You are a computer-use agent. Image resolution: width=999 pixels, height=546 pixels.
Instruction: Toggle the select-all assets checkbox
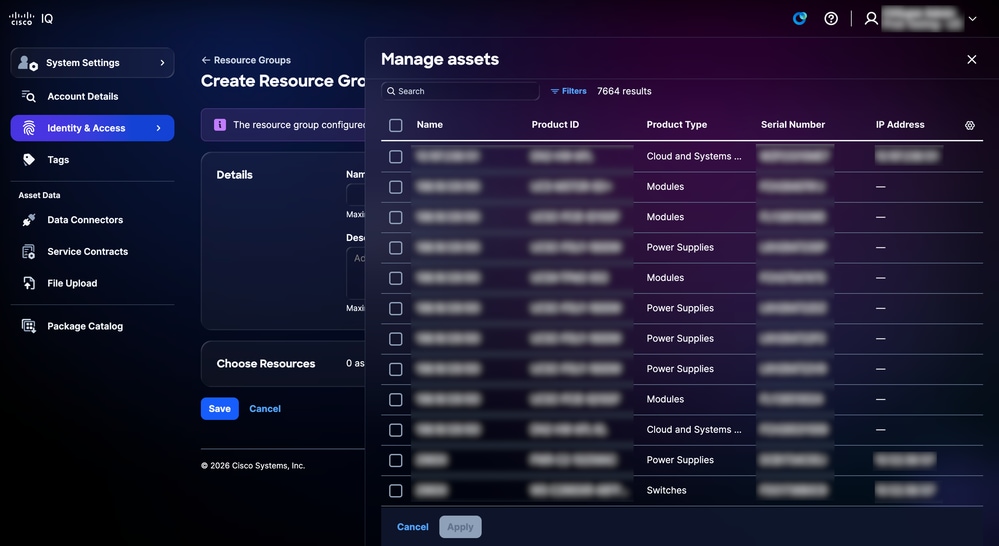[x=396, y=126]
